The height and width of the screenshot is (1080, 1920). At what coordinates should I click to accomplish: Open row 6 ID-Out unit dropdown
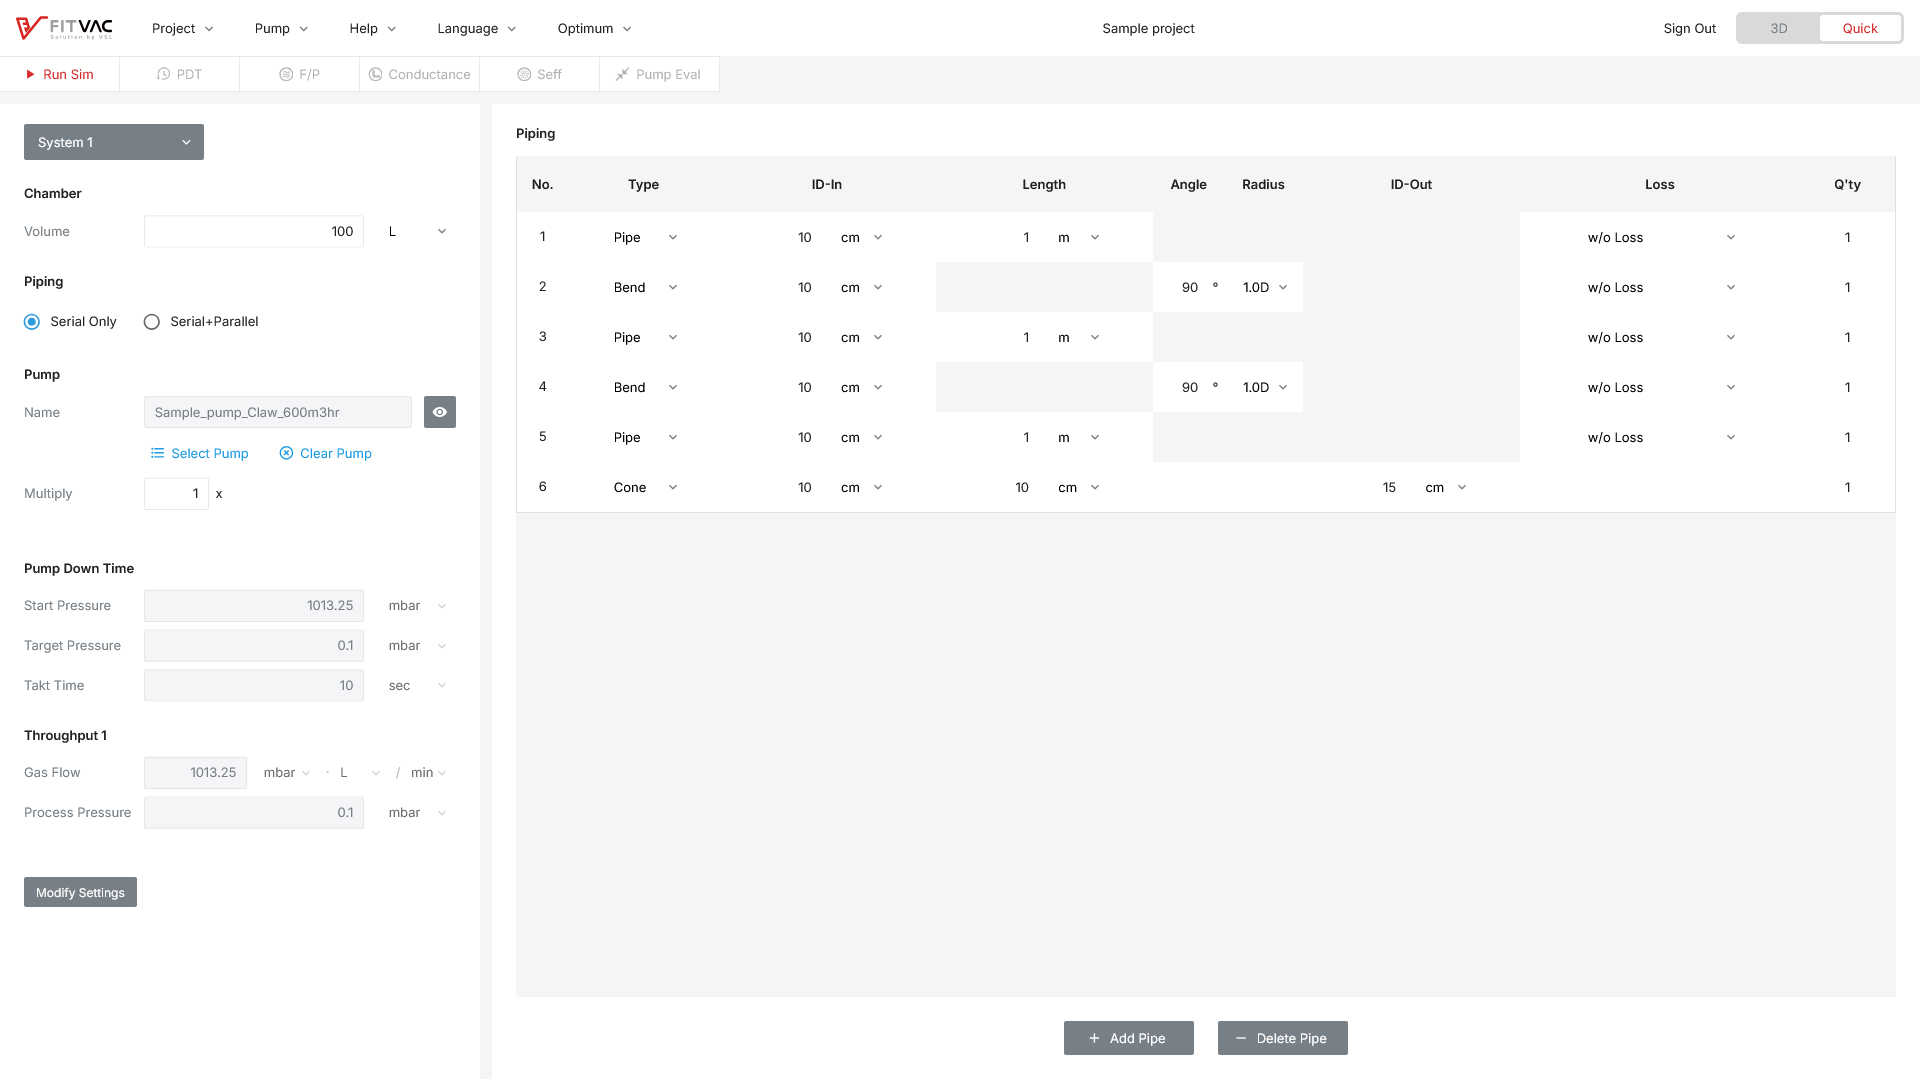point(1445,487)
